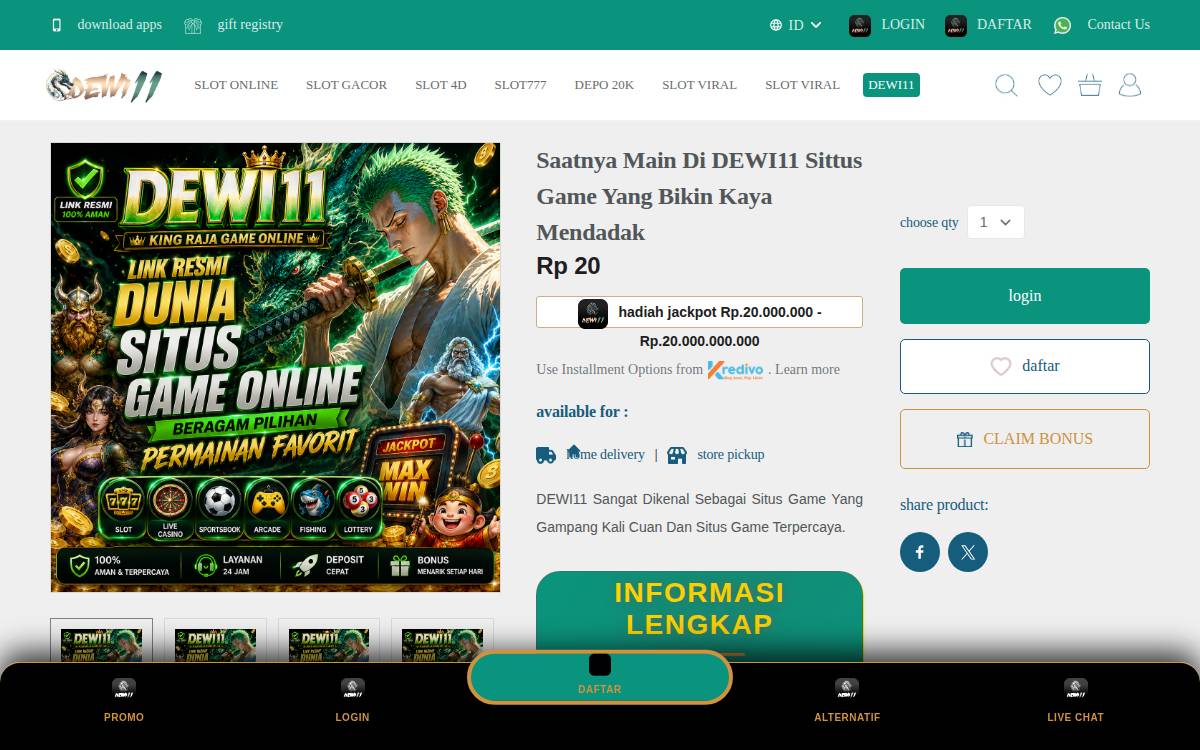
Task: Click the Contact Us link
Action: pos(1118,25)
